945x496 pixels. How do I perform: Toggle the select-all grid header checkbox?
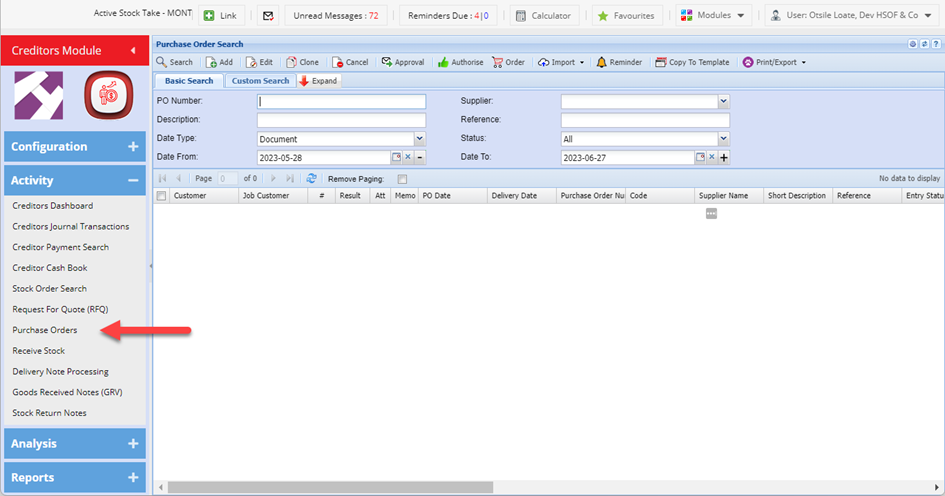click(161, 196)
